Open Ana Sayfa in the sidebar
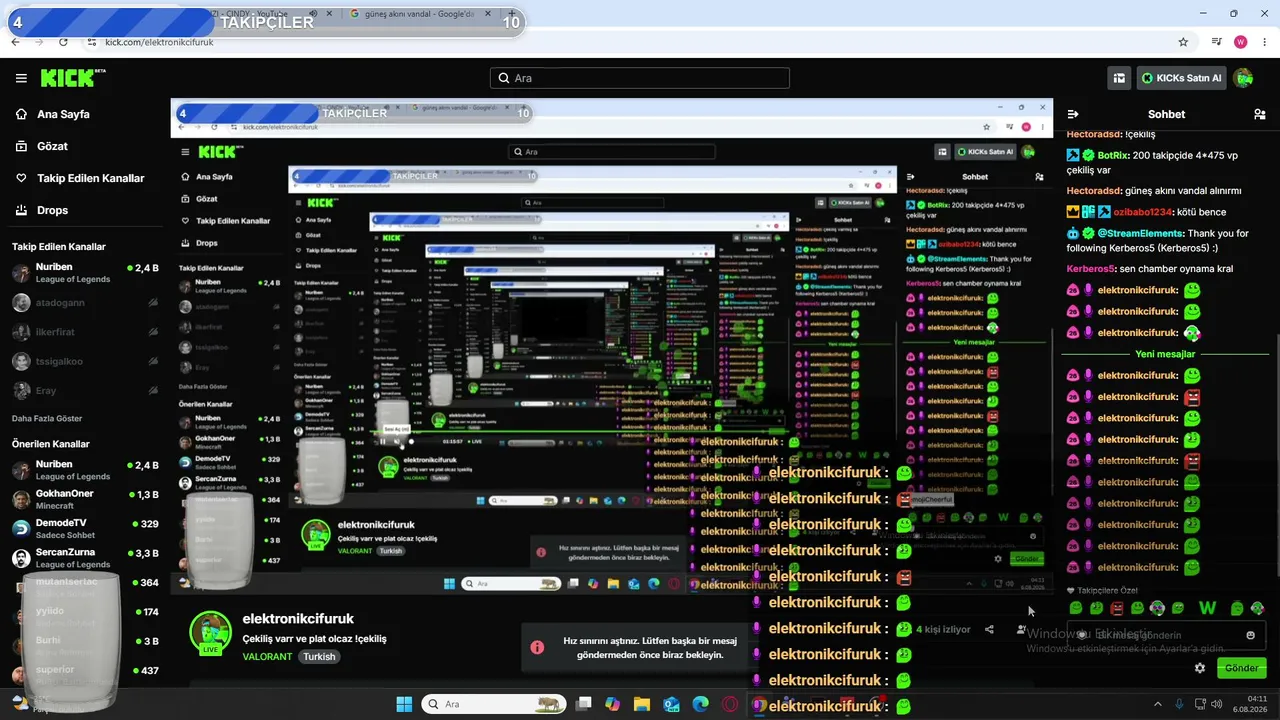Screen dimensions: 1280x720 pos(63,114)
